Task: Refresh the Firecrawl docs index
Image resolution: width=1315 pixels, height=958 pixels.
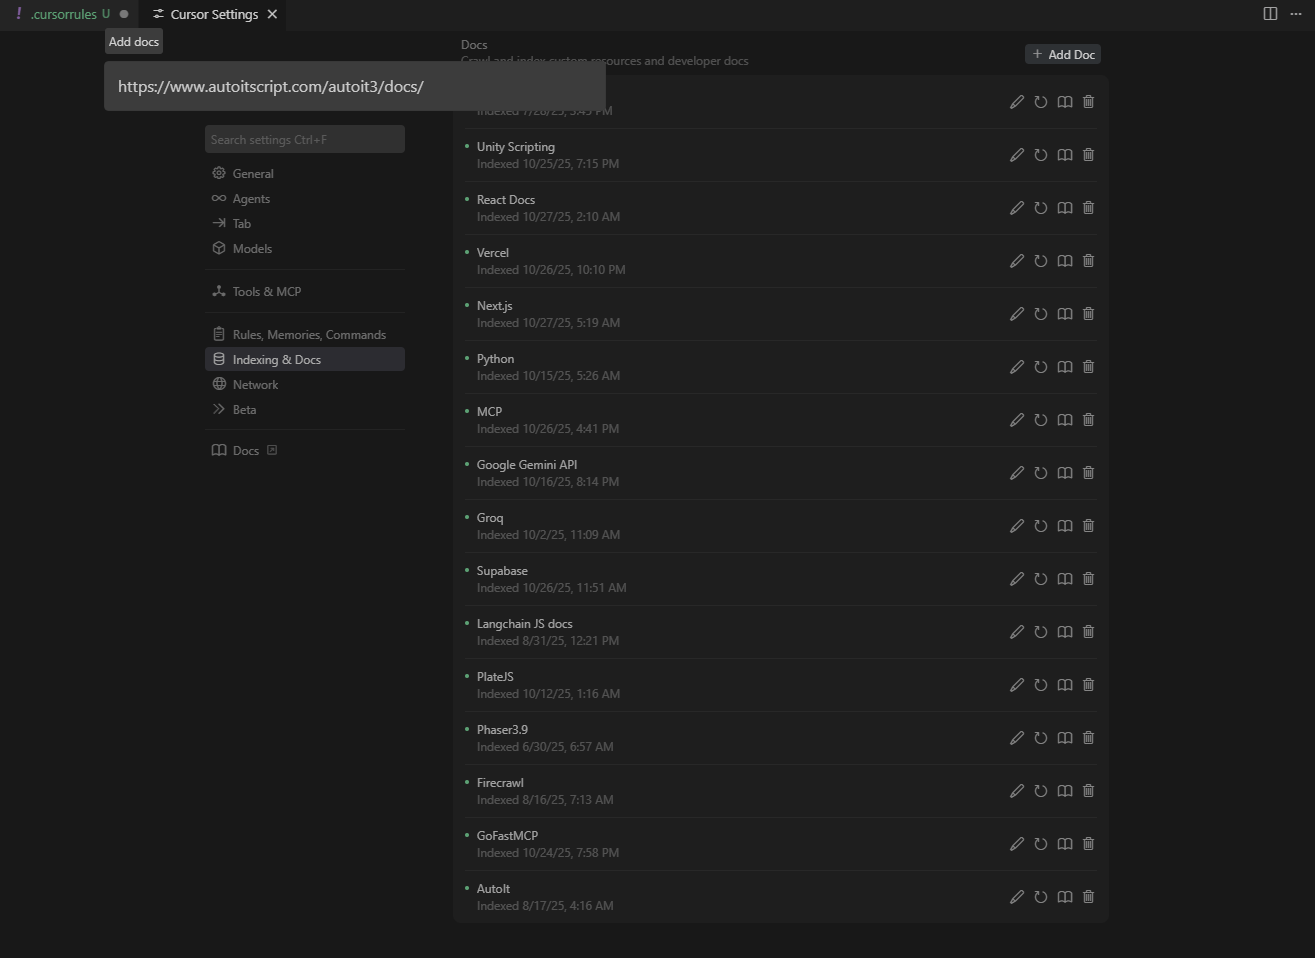Action: pos(1040,791)
